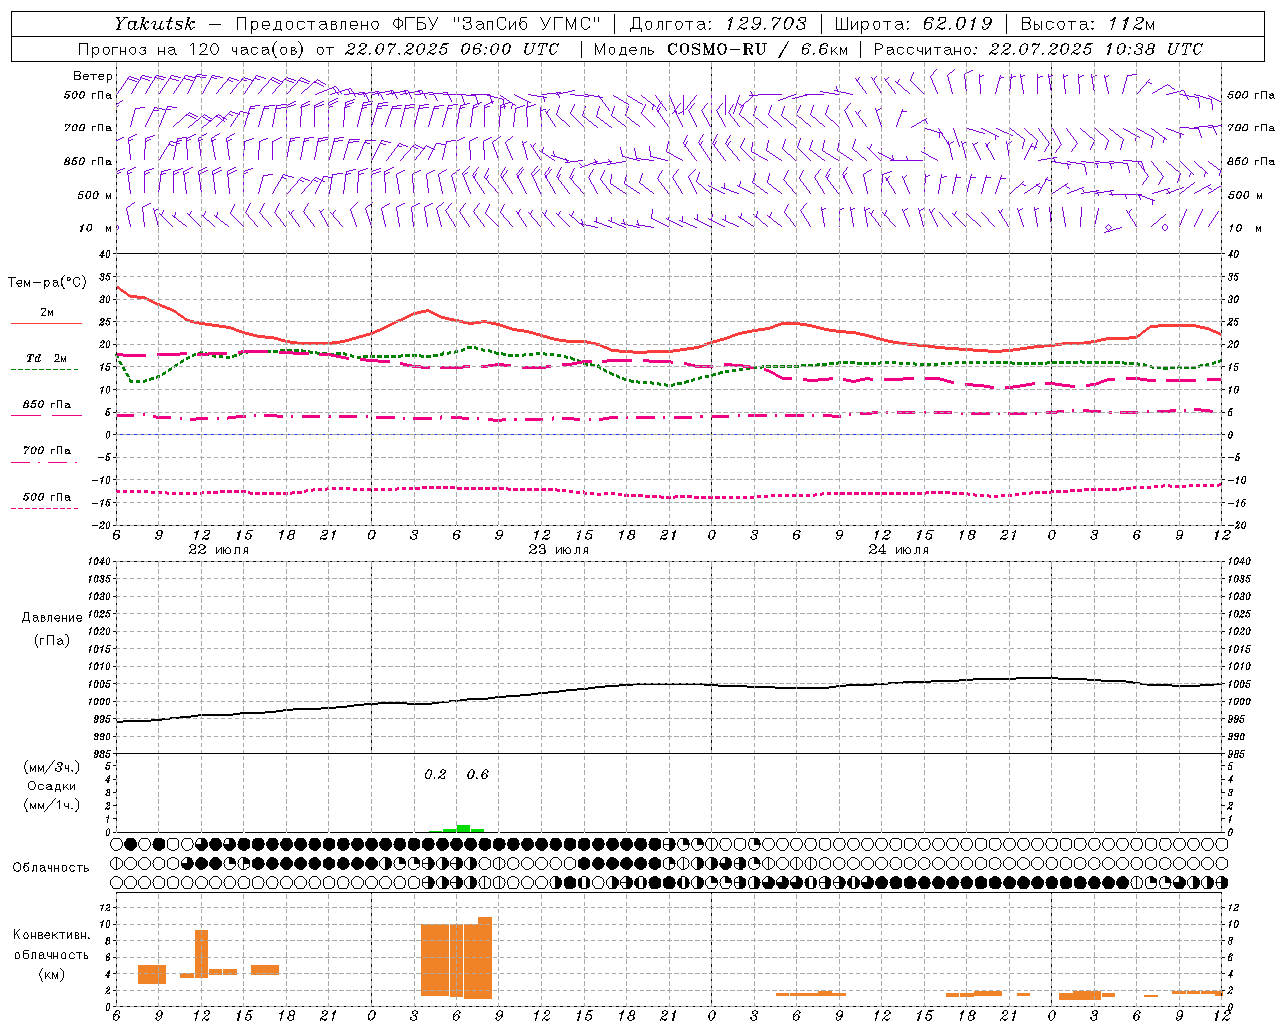The width and height of the screenshot is (1280, 1024).
Task: Click the 'Ветер' wind panel label
Action: point(93,76)
